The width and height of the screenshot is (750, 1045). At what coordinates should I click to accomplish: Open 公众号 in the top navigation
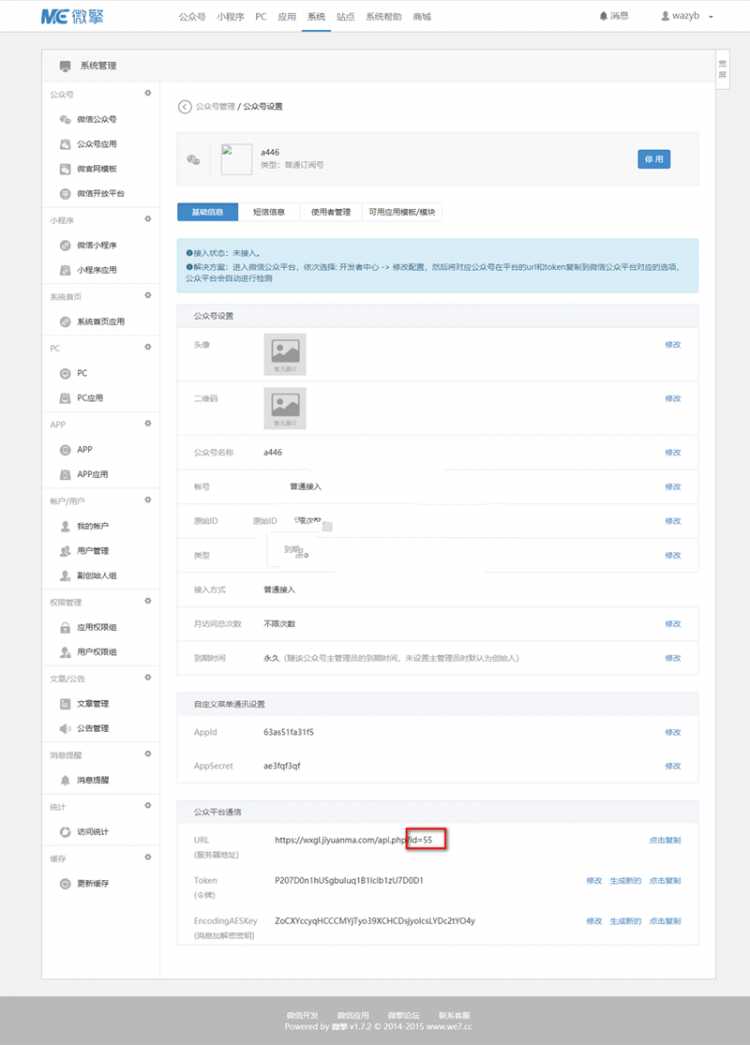point(192,17)
